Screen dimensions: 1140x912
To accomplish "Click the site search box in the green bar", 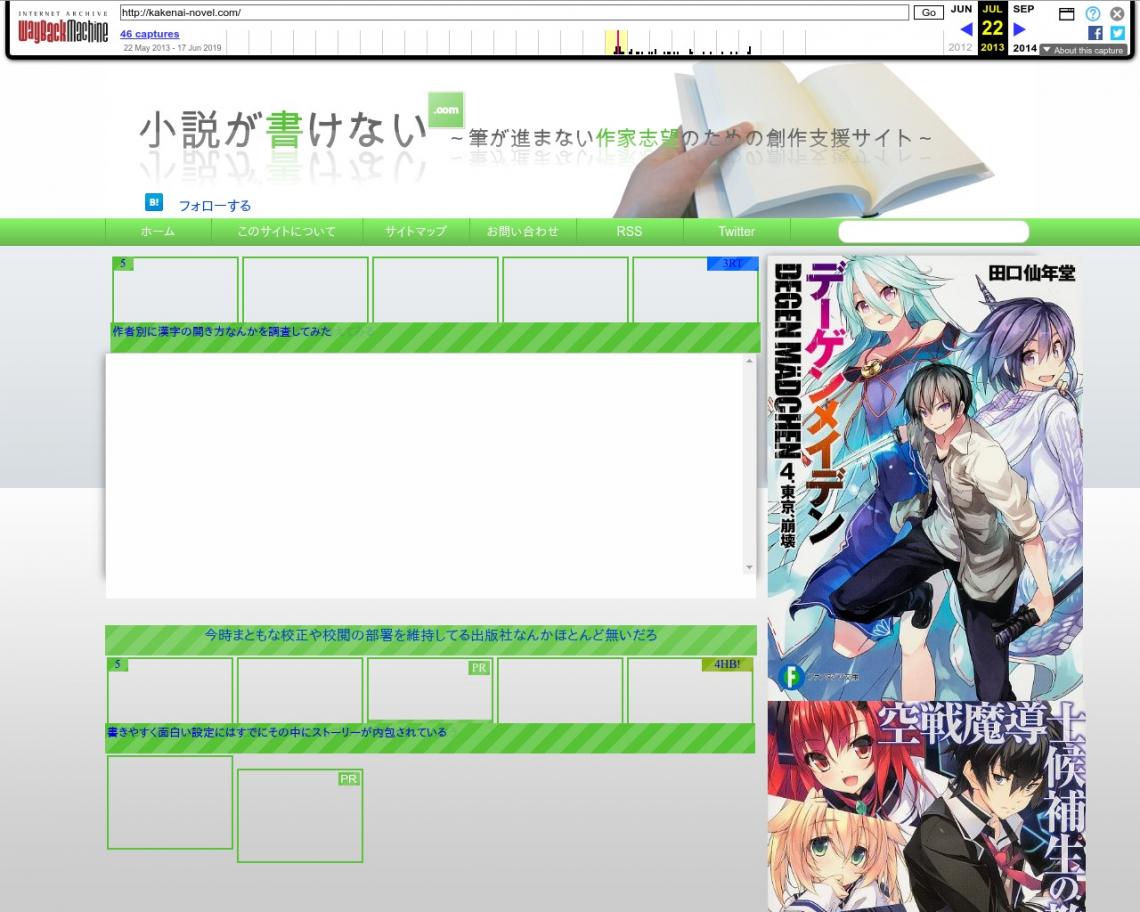I will [x=934, y=232].
